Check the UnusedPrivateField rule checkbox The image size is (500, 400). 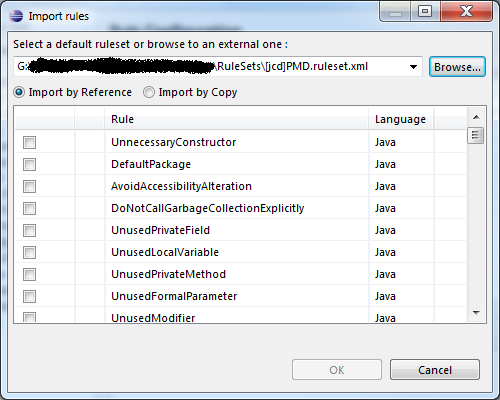click(29, 230)
